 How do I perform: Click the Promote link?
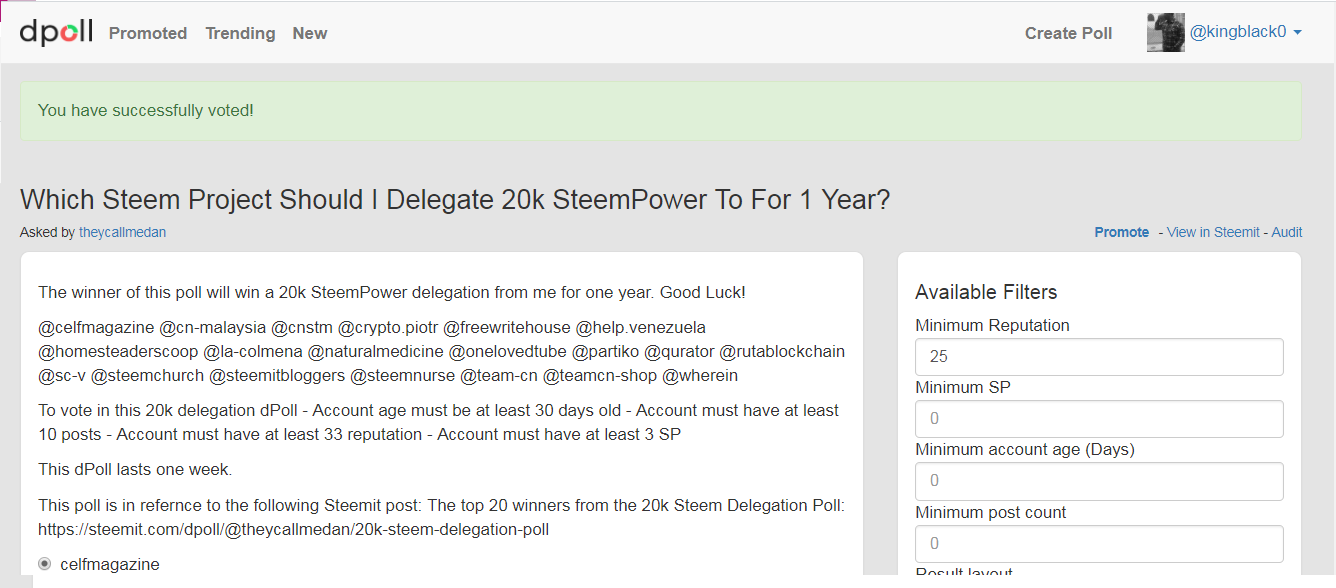click(1122, 232)
